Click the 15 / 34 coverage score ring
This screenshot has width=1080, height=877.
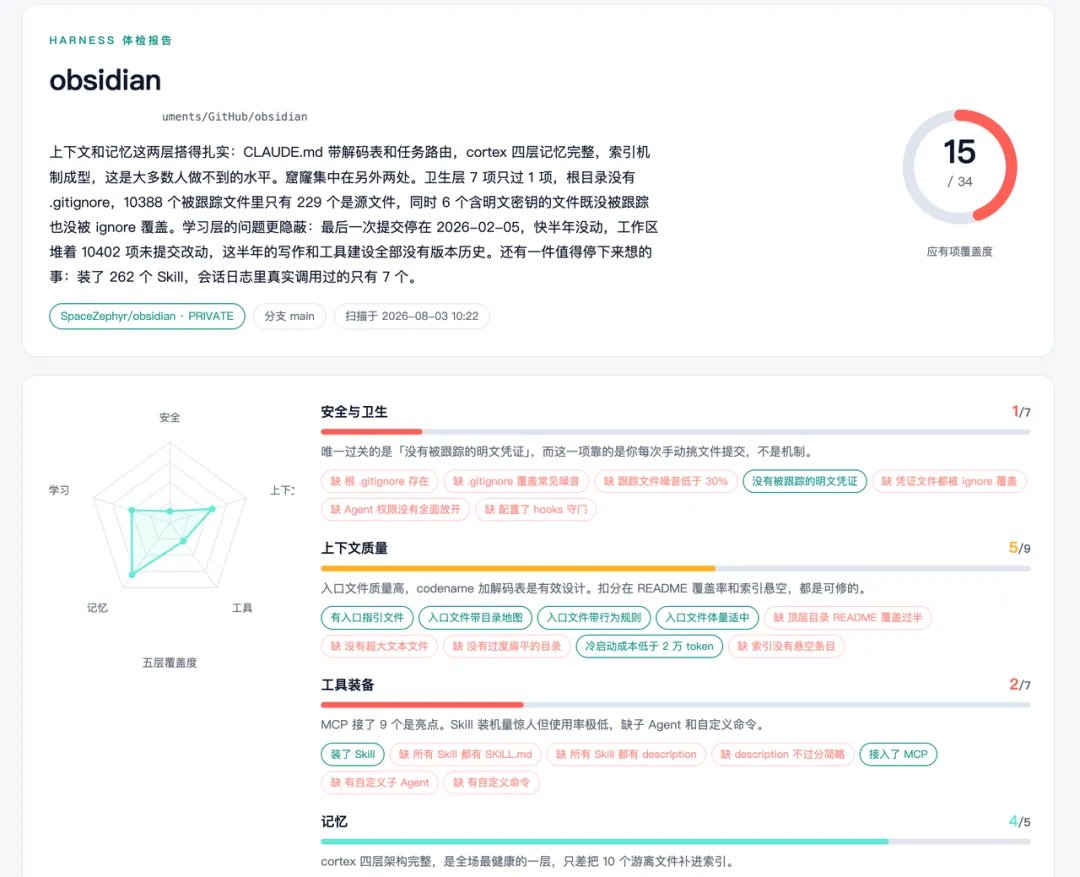point(959,167)
